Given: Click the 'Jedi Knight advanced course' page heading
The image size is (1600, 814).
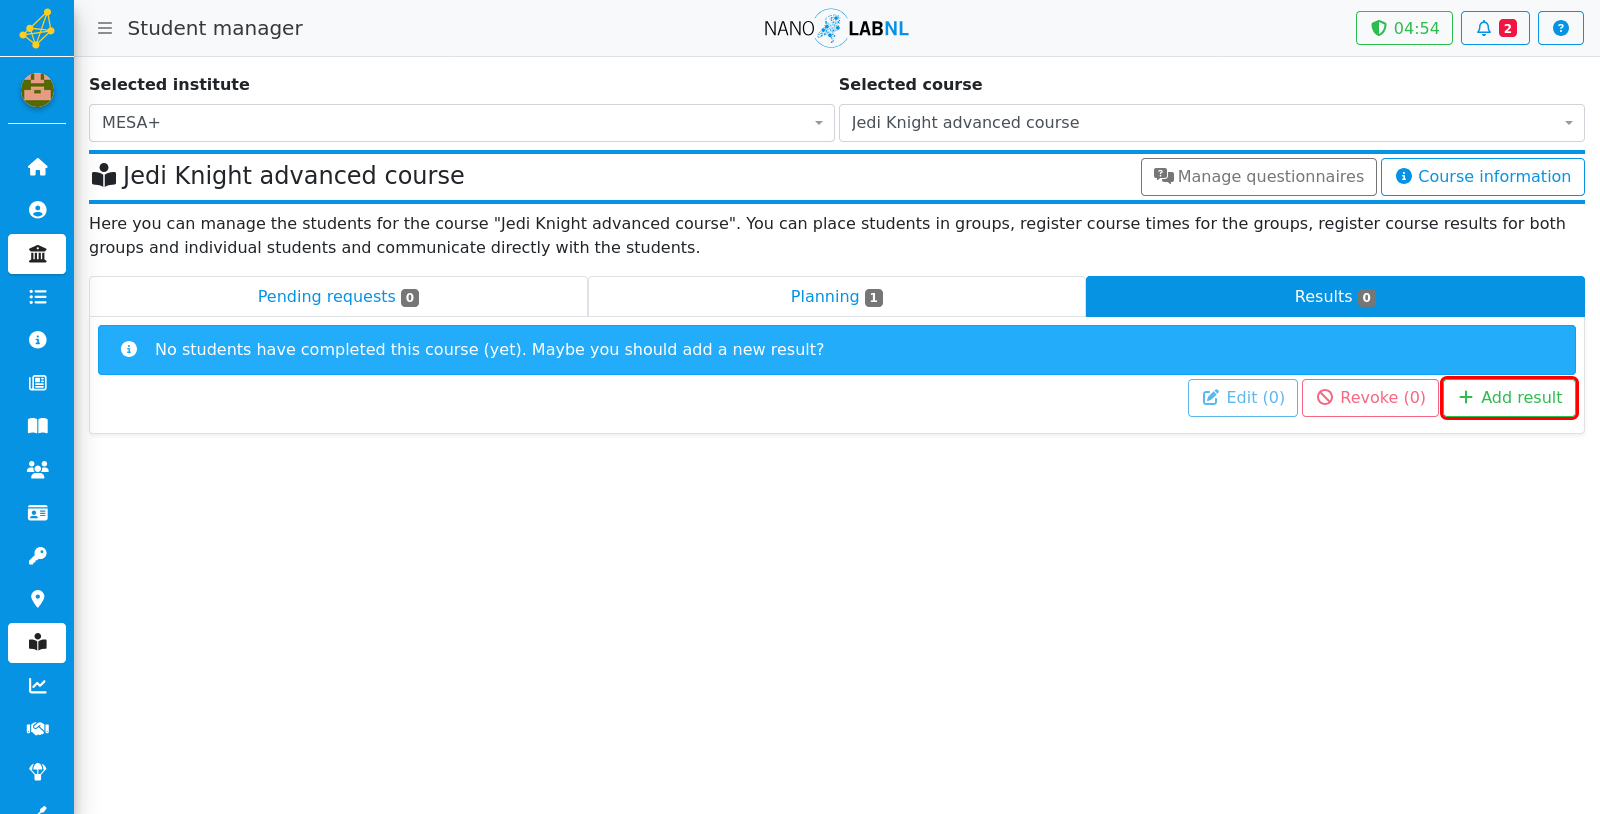Looking at the screenshot, I should point(293,176).
